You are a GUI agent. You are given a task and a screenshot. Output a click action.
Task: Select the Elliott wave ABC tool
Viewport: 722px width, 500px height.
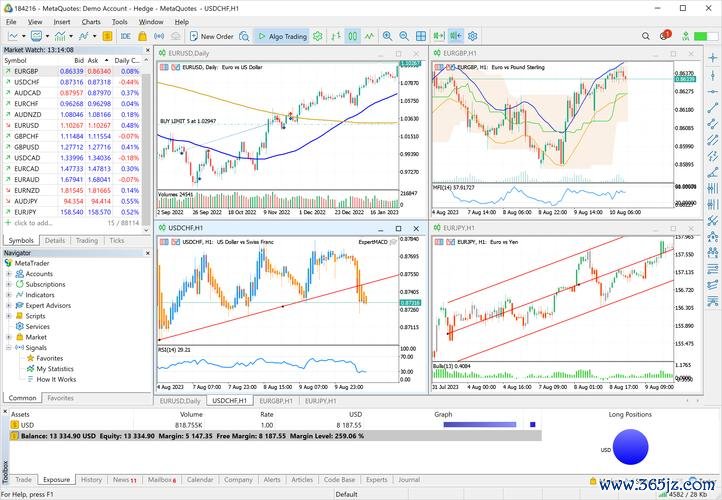point(713,237)
